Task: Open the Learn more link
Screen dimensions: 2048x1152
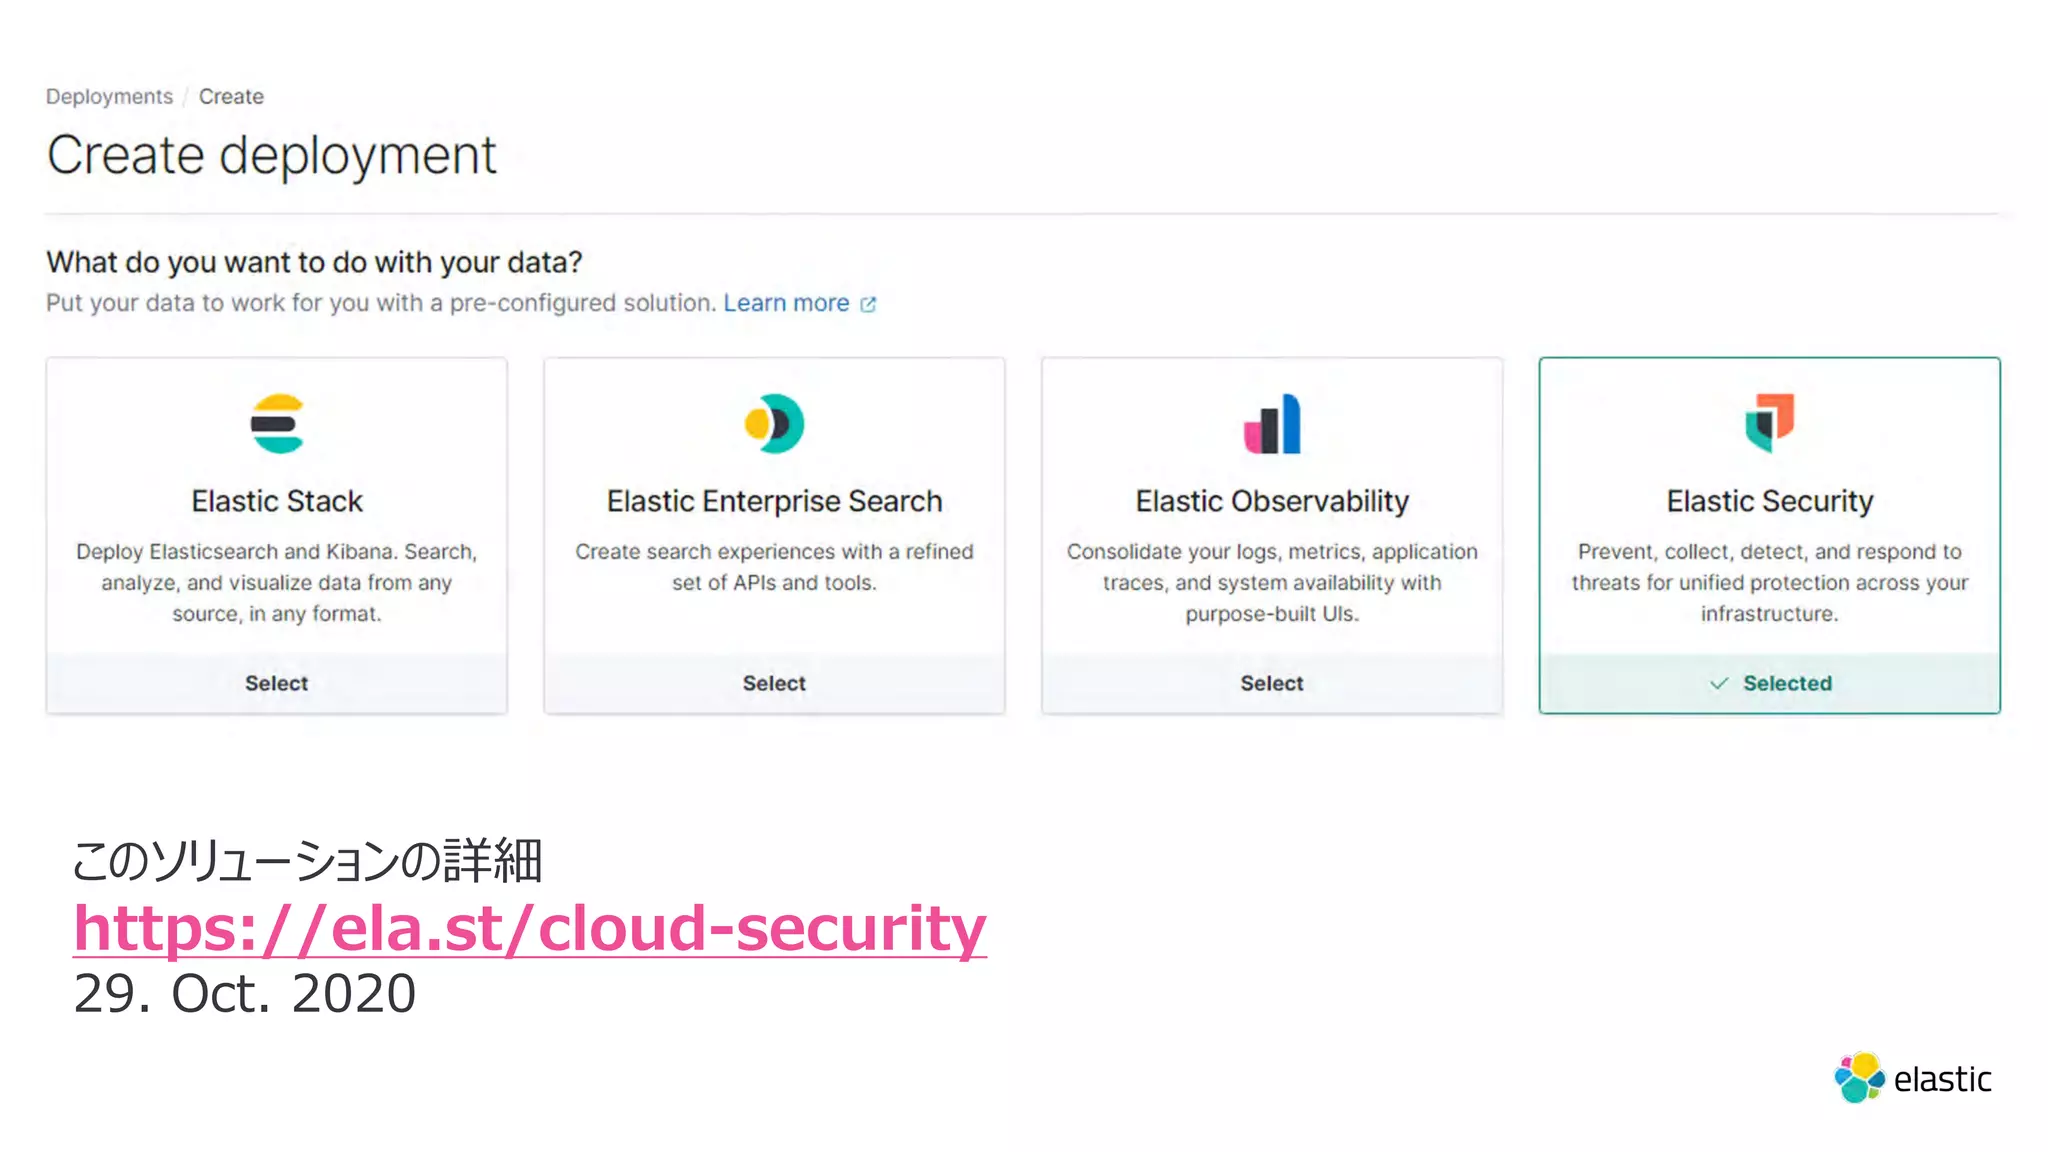Action: tap(787, 303)
